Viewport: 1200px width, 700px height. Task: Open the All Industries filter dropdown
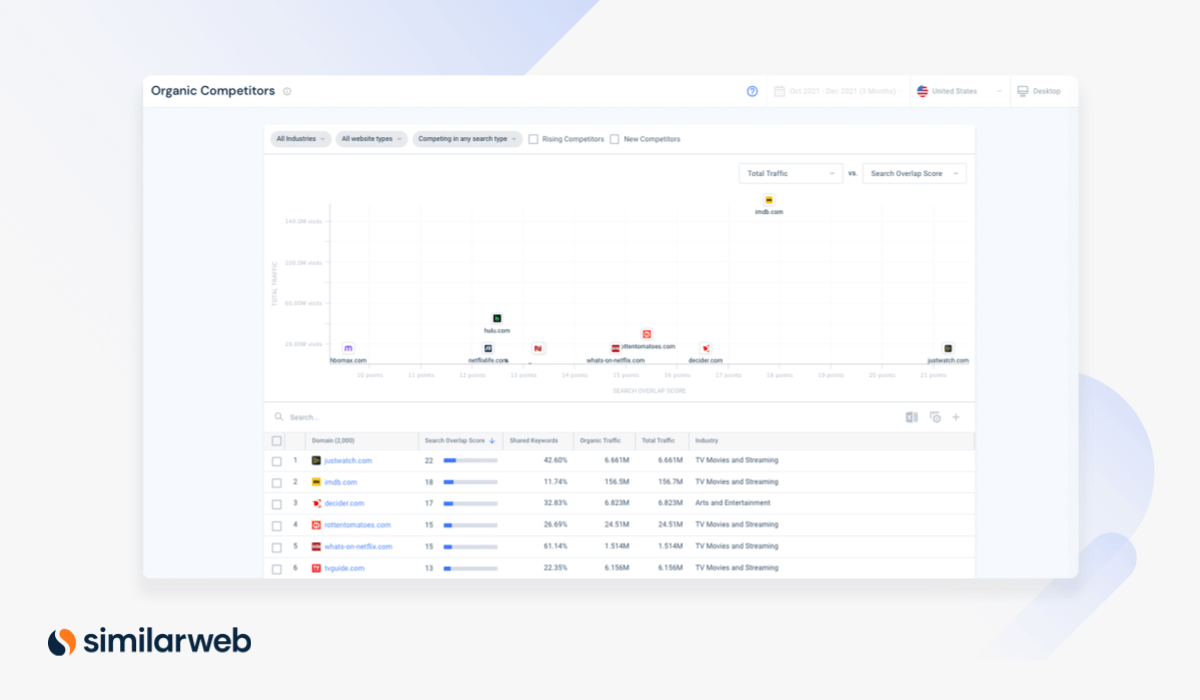[301, 139]
